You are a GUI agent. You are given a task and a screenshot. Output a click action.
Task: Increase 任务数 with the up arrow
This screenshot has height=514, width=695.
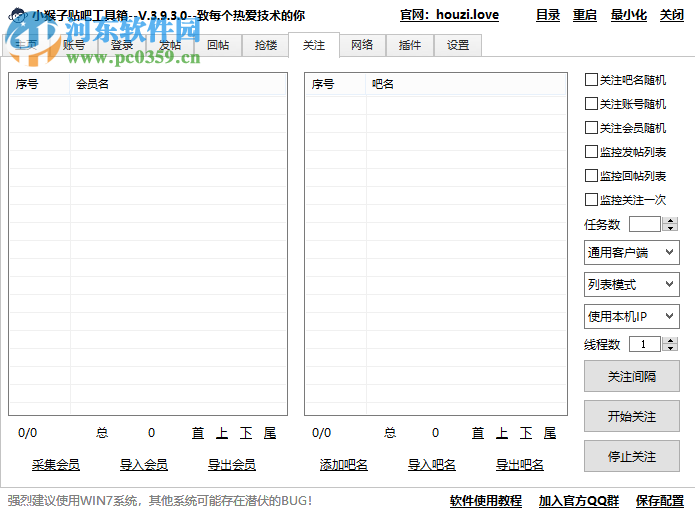[x=670, y=221]
